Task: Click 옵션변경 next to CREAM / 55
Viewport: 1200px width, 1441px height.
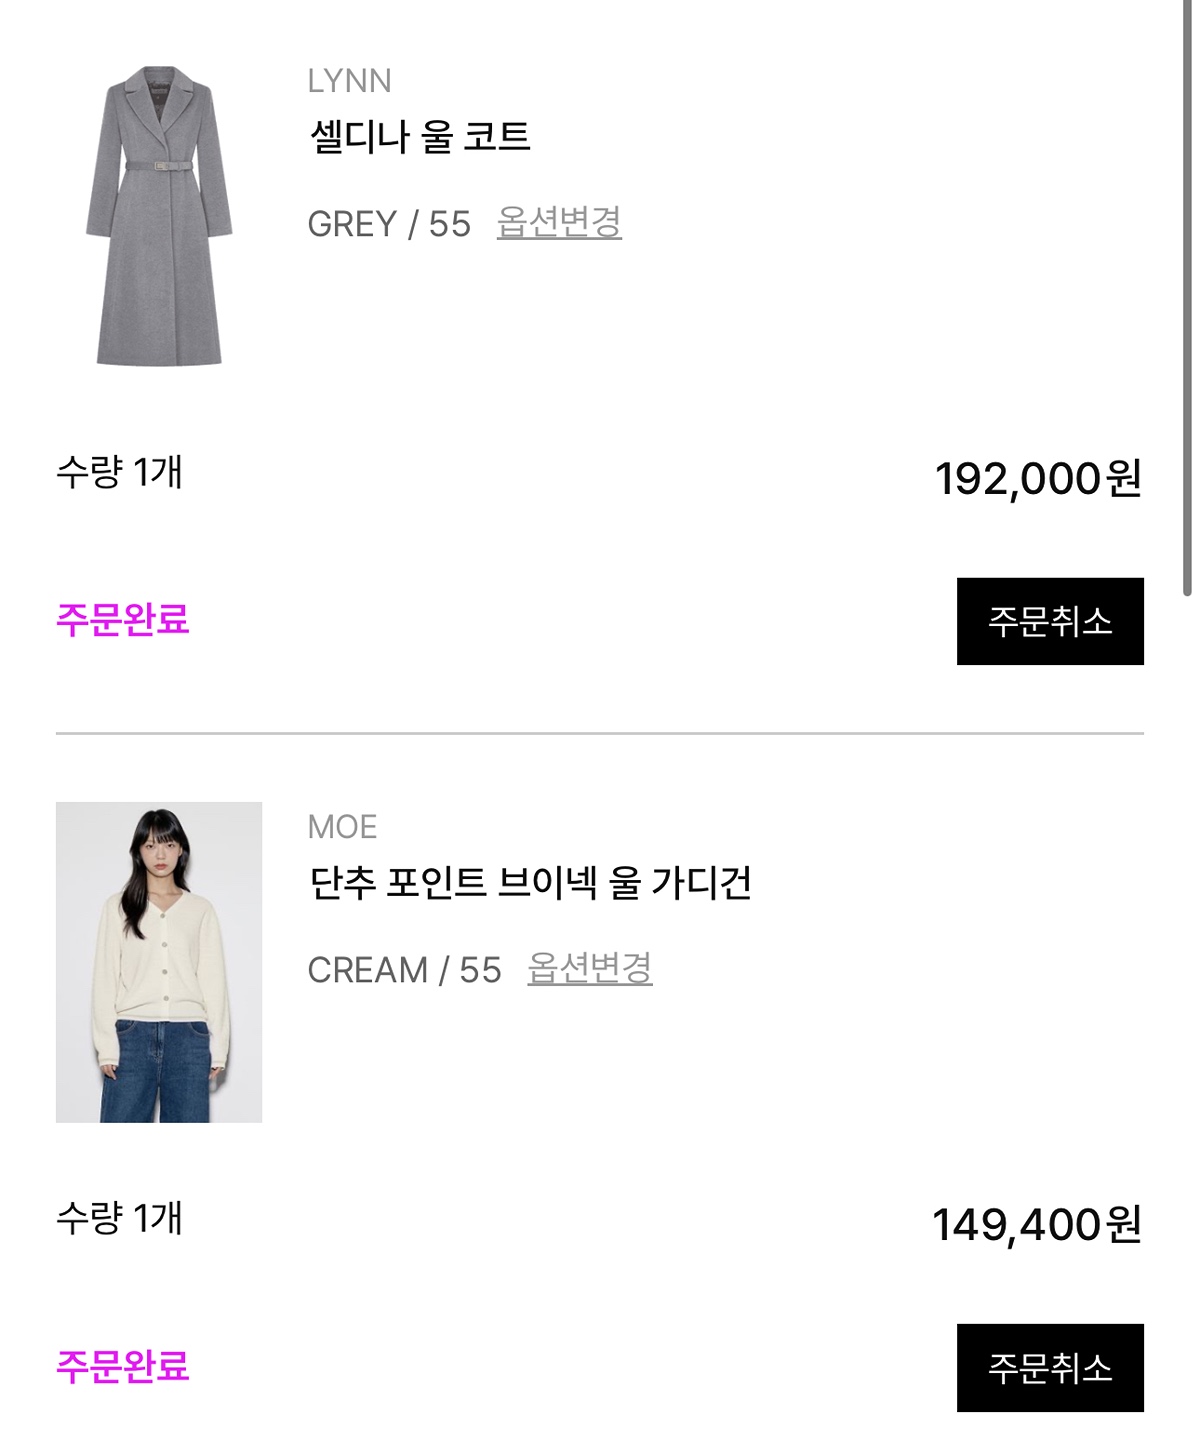Action: pos(590,968)
